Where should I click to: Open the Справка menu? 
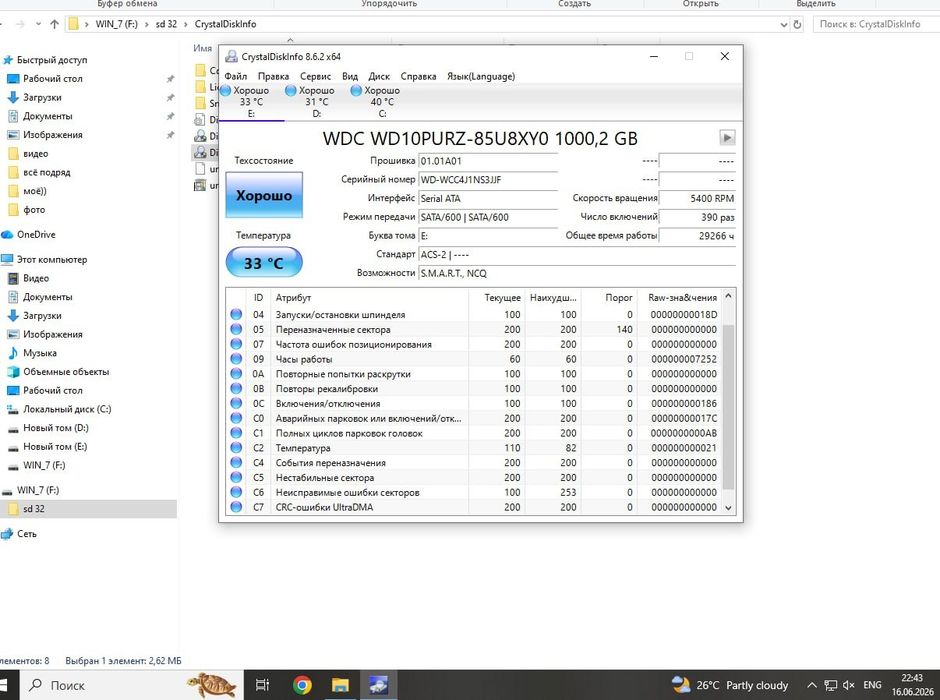pyautogui.click(x=418, y=76)
